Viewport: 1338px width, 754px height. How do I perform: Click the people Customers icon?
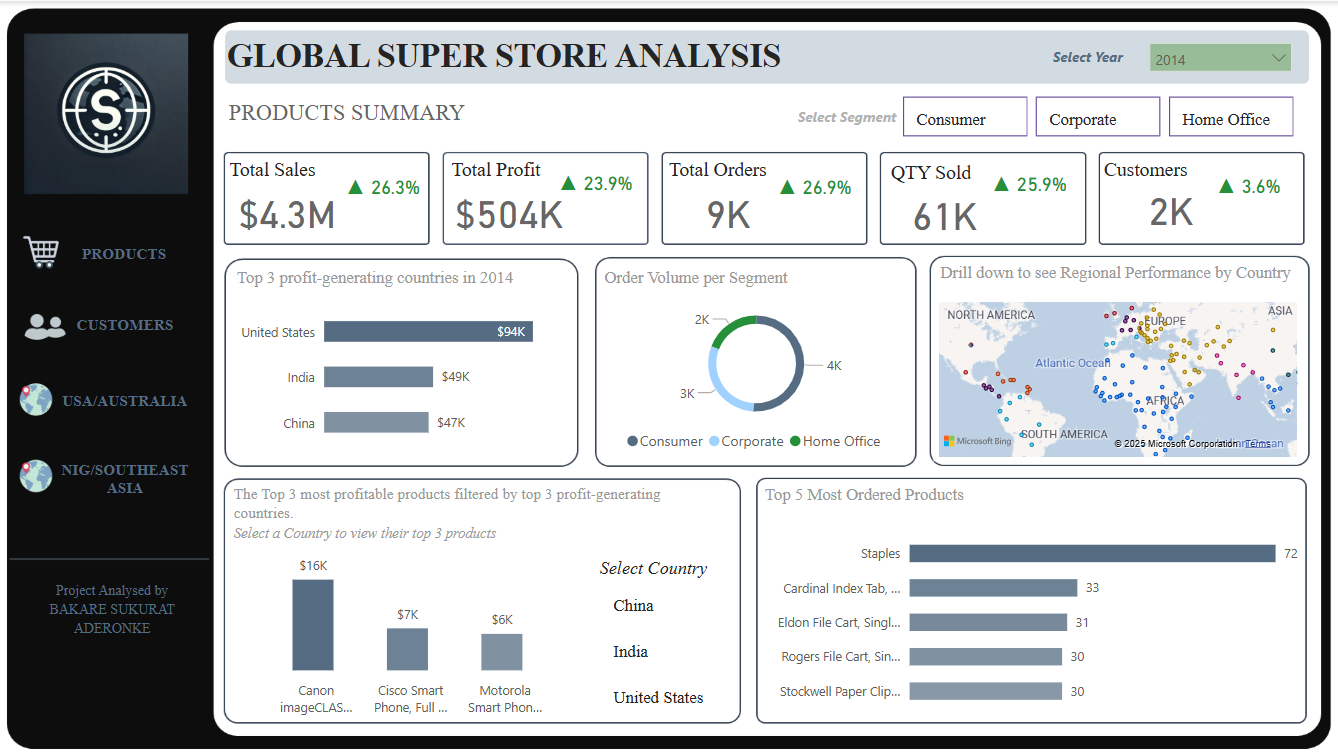[x=45, y=326]
